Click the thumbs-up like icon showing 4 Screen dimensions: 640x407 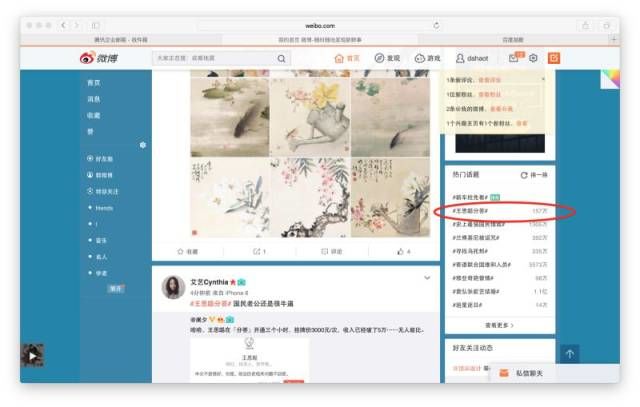tap(404, 251)
